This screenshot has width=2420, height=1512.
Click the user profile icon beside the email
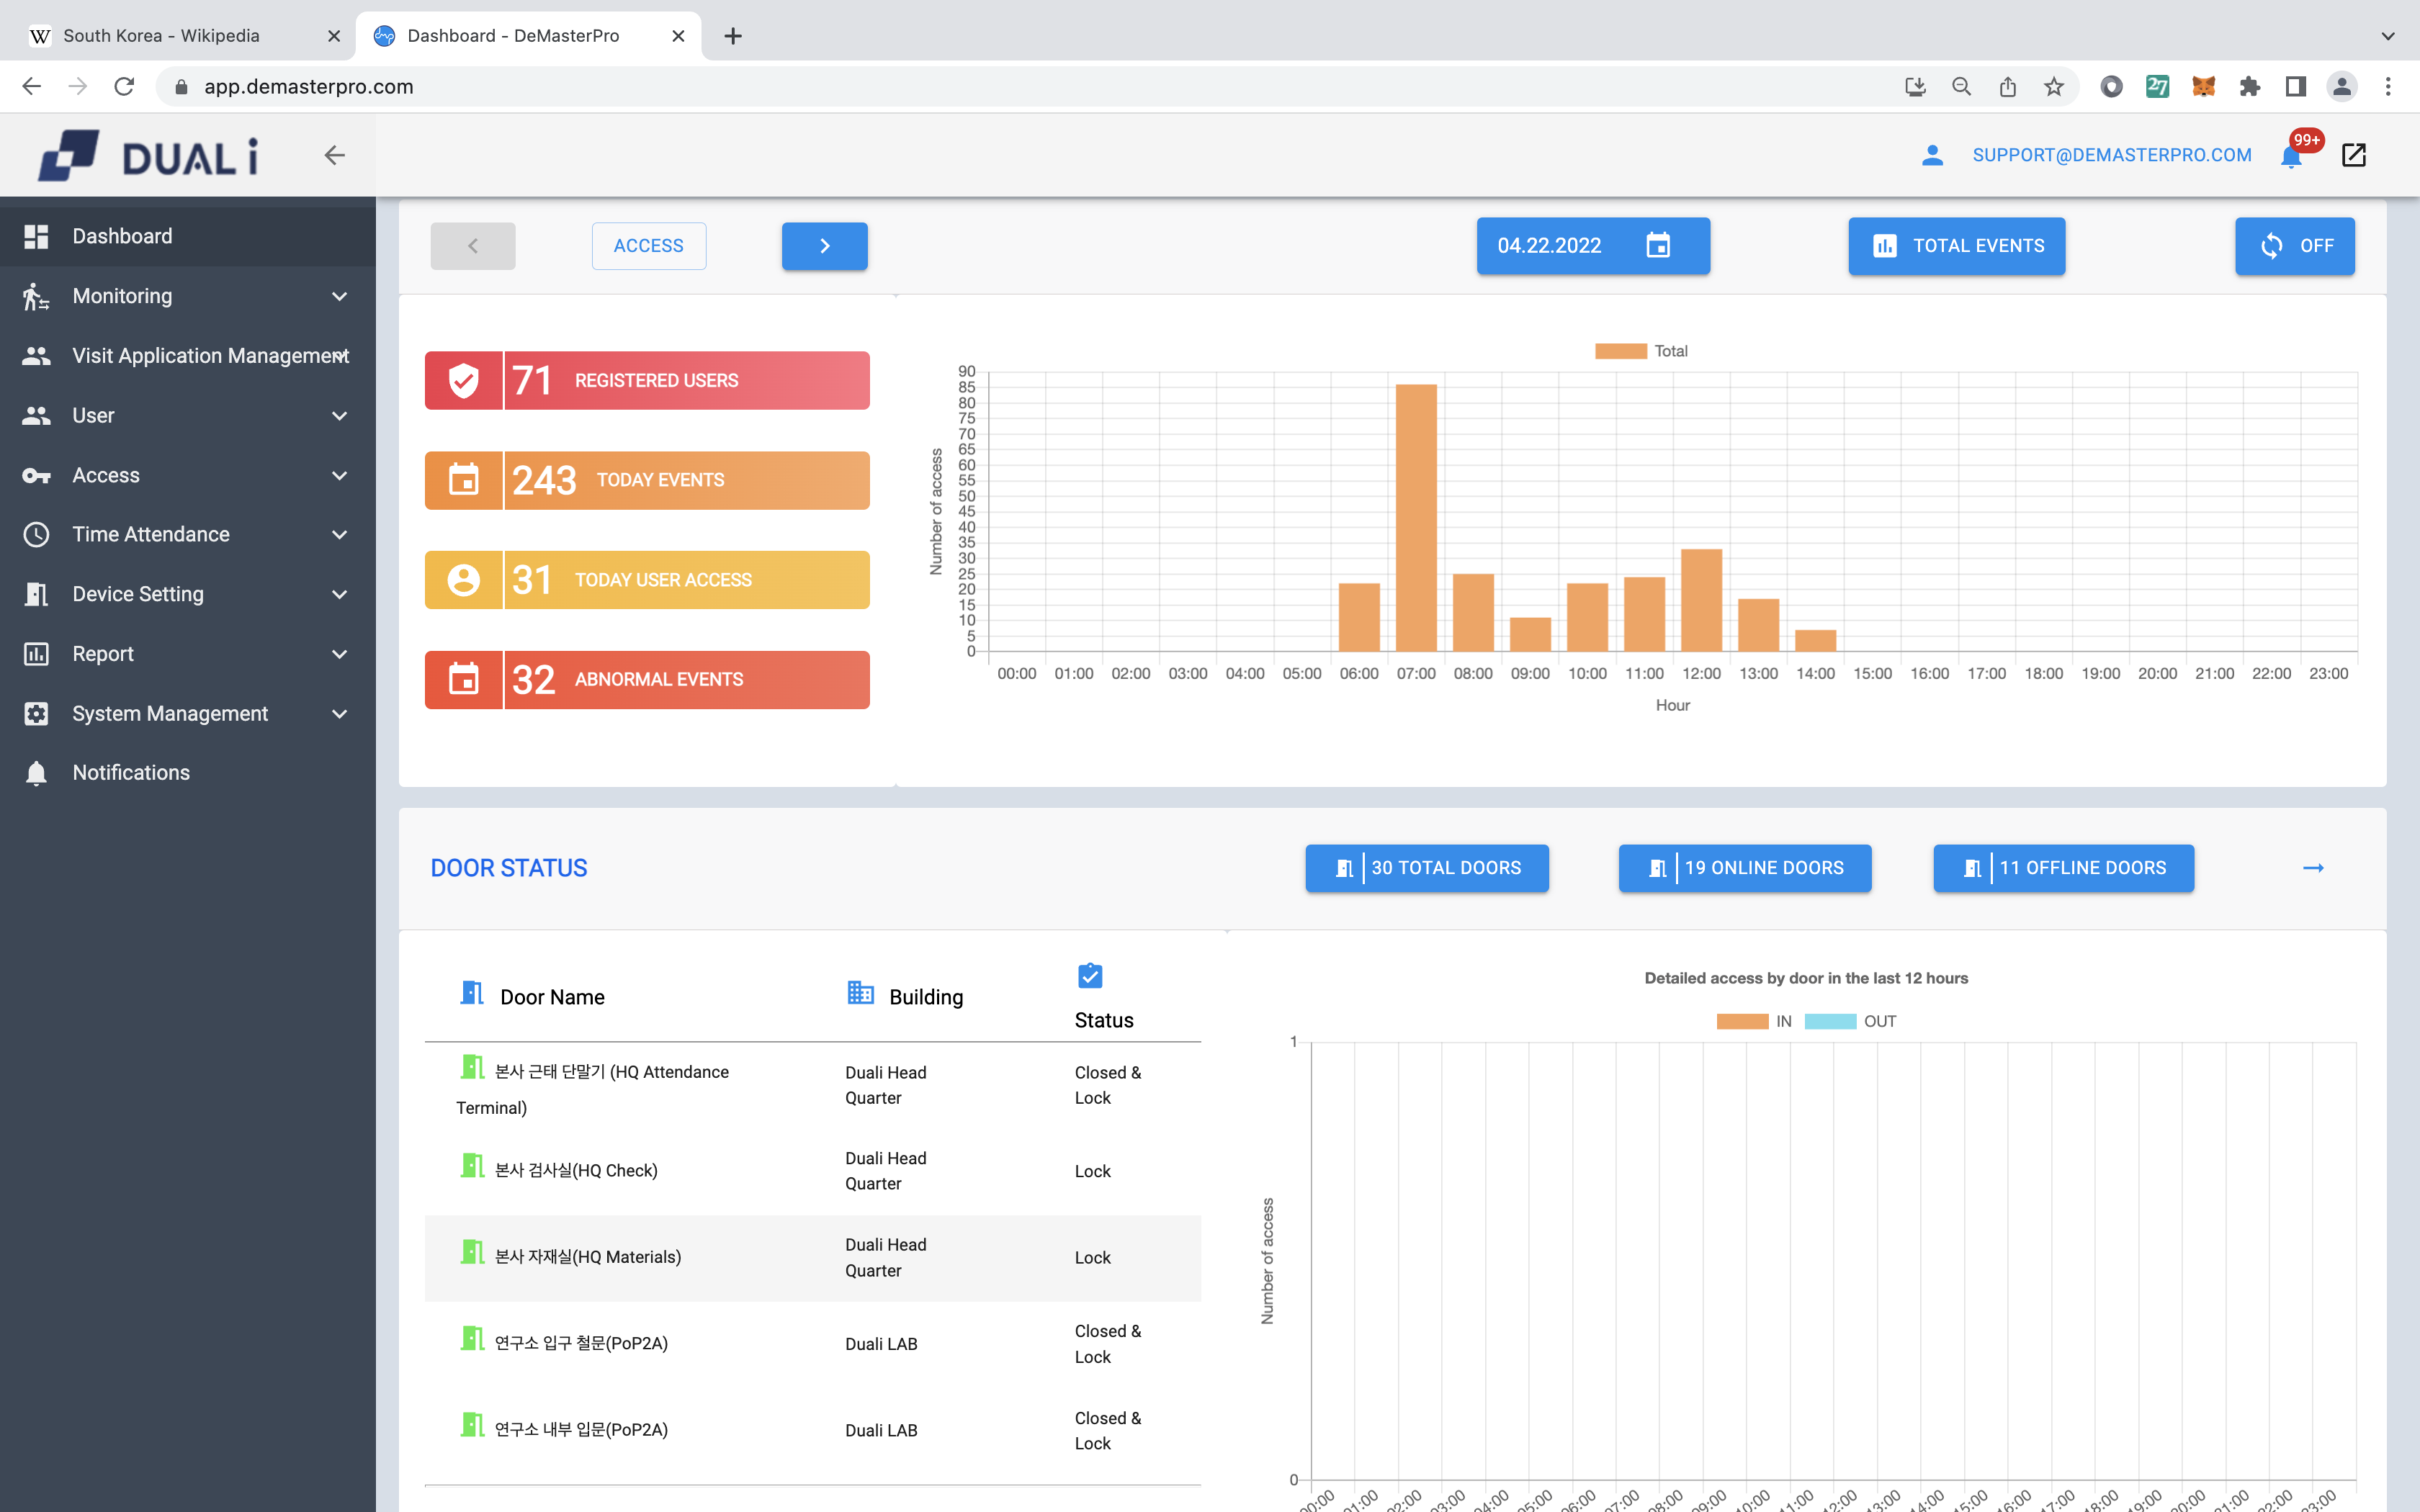tap(1932, 155)
